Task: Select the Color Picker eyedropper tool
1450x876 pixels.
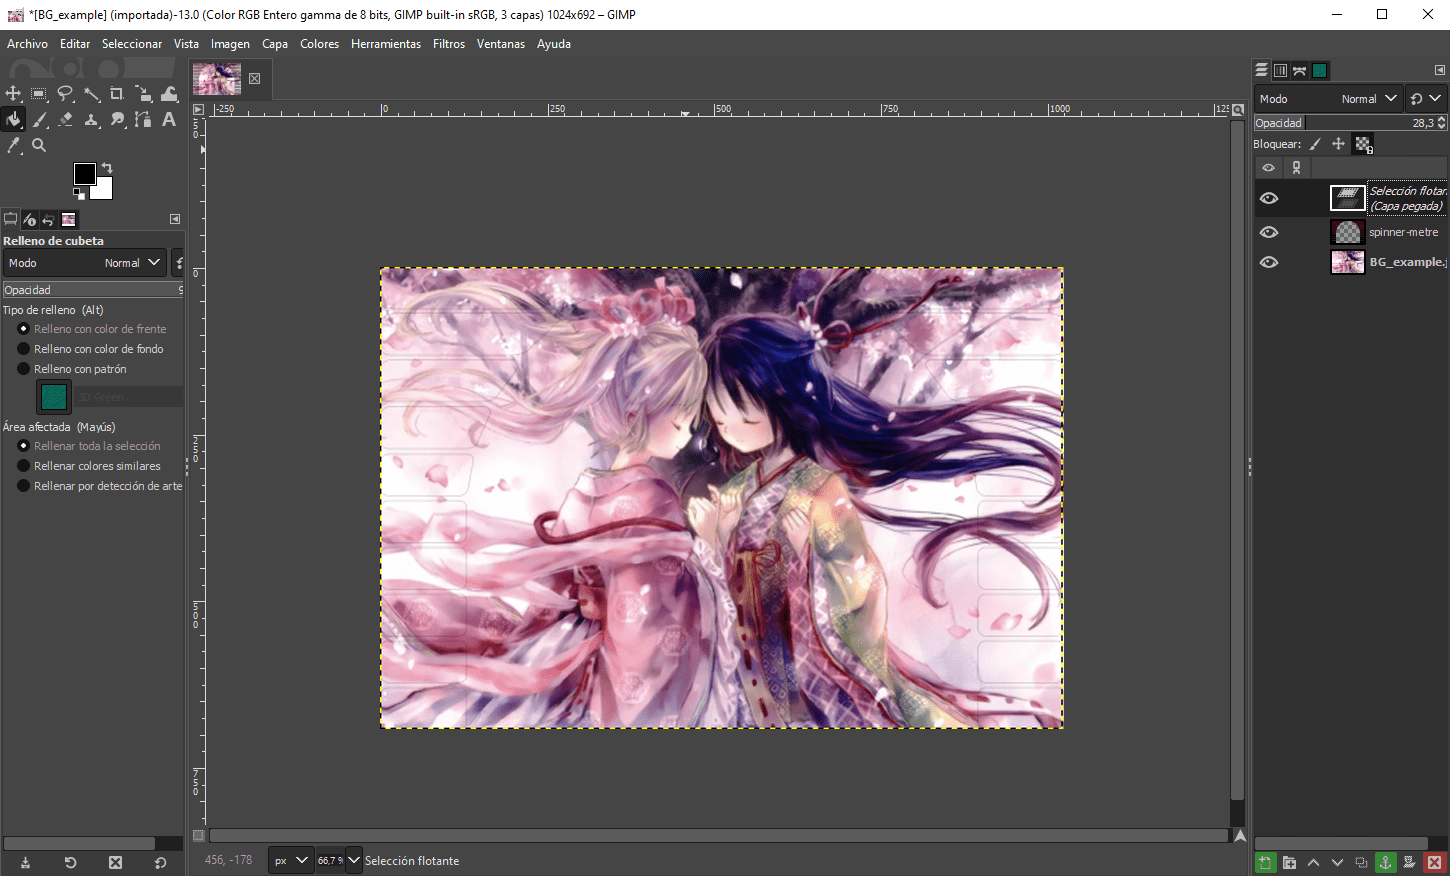Action: [x=13, y=146]
